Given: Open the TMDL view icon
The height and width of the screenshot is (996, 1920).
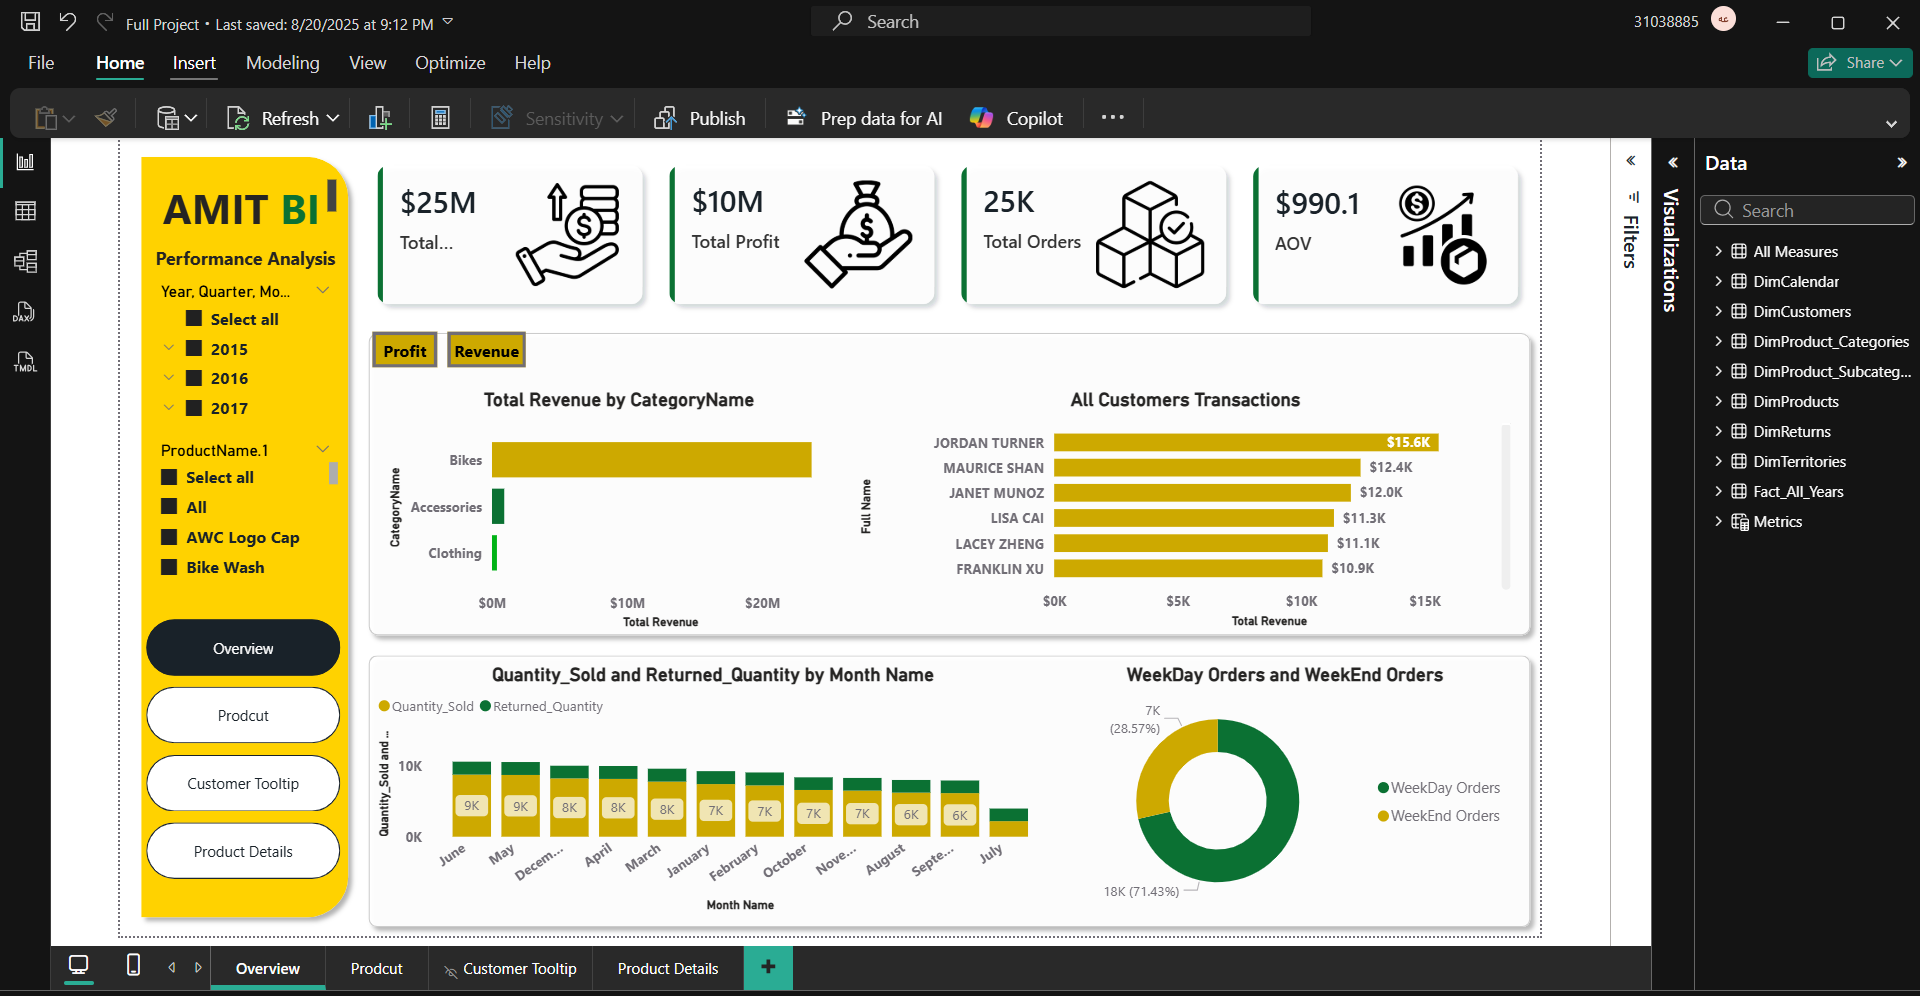Looking at the screenshot, I should 25,362.
